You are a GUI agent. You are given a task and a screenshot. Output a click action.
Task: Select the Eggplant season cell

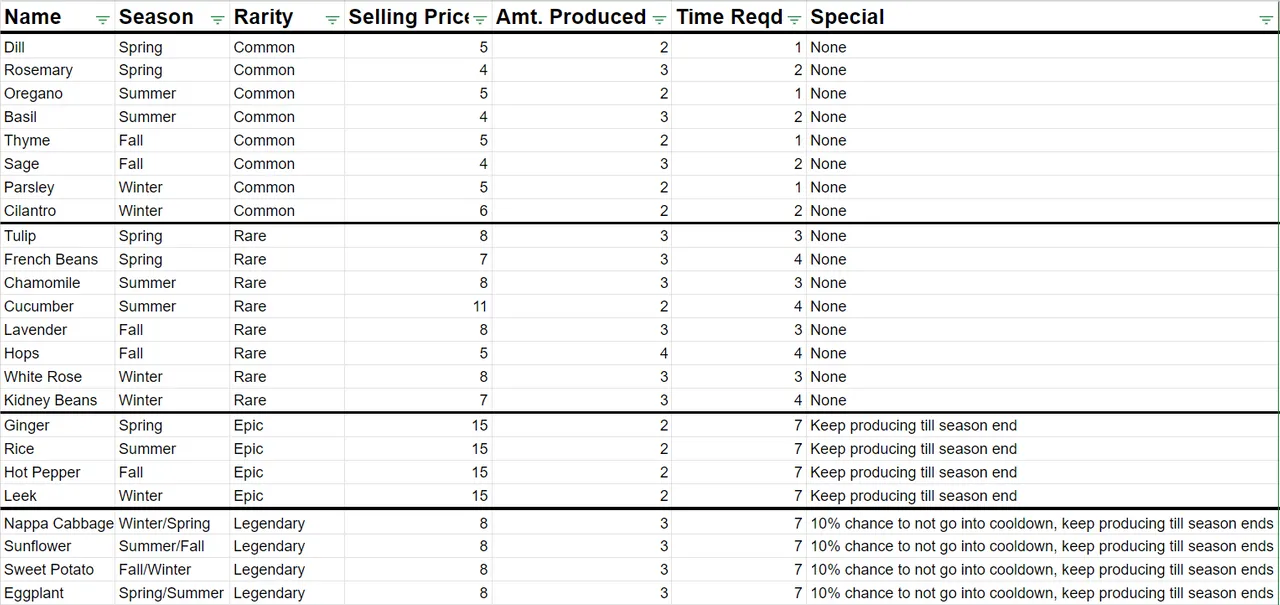coord(172,593)
